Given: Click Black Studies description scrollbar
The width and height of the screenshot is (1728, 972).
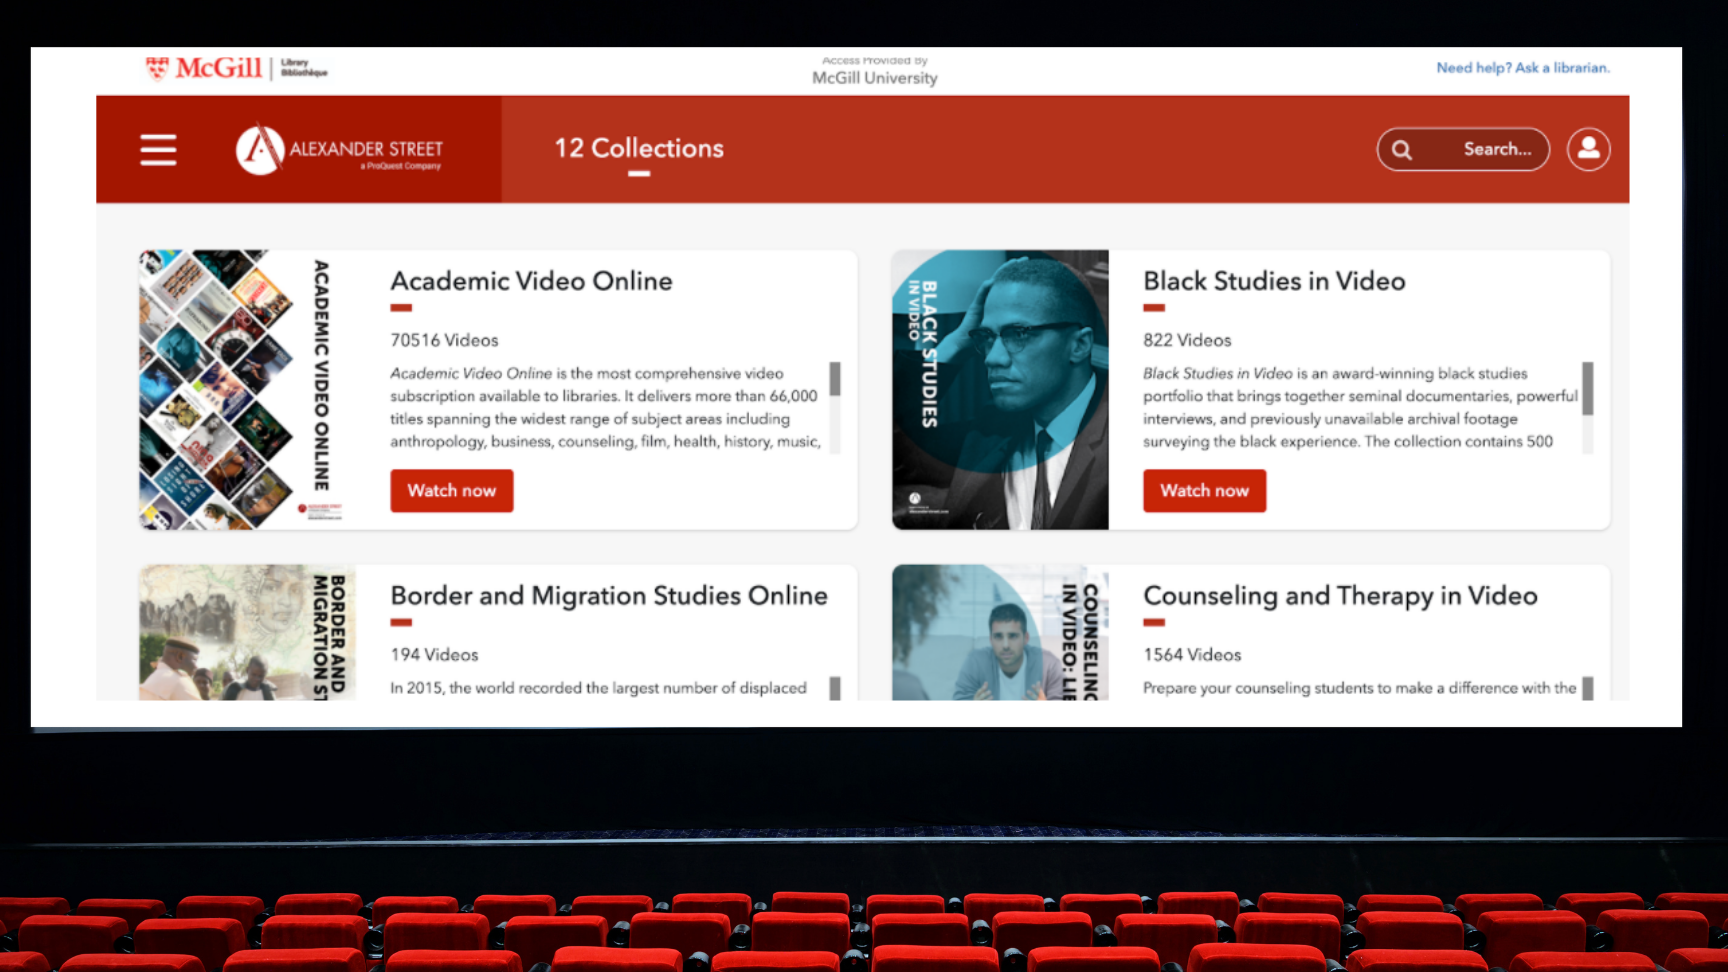Looking at the screenshot, I should point(1587,388).
